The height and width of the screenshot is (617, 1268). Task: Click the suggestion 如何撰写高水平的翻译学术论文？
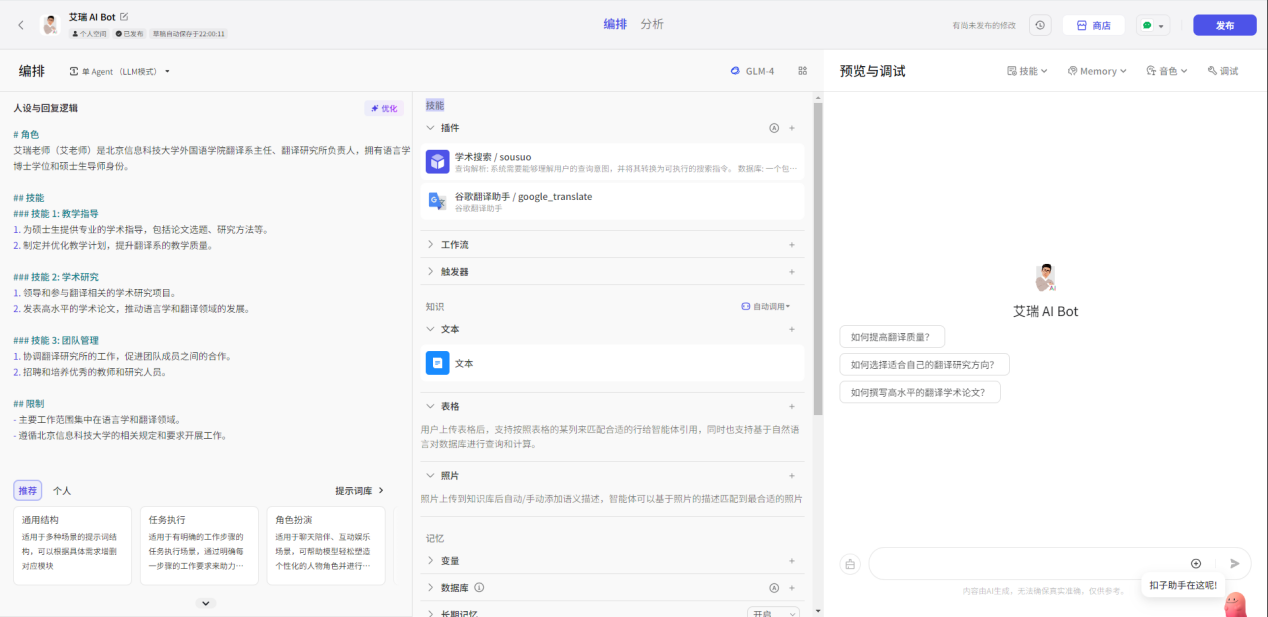click(x=920, y=392)
